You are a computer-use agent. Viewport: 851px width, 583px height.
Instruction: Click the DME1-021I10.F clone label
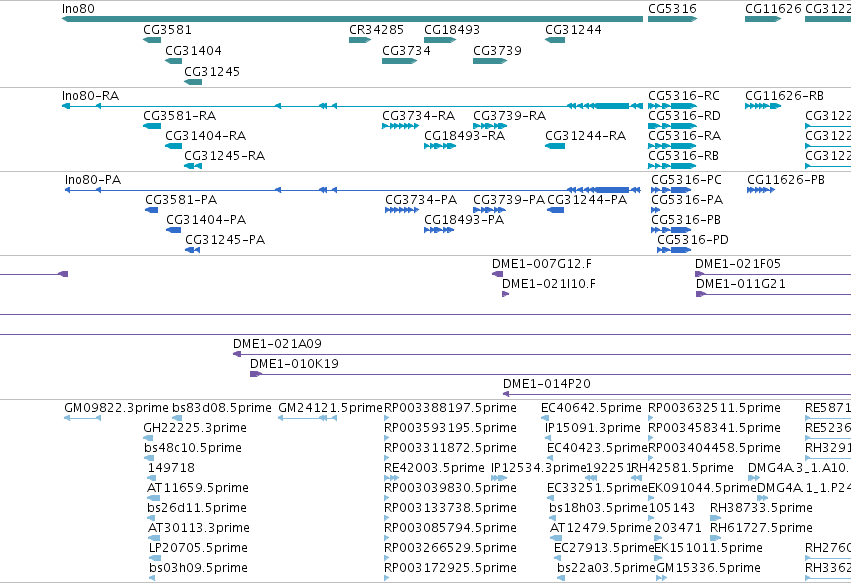pyautogui.click(x=549, y=284)
